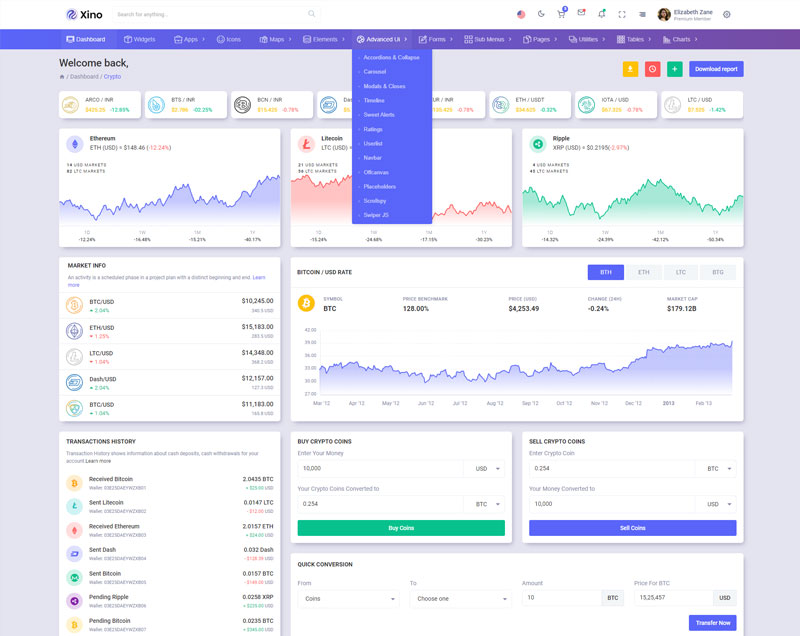Click the green plus icon button

(674, 69)
